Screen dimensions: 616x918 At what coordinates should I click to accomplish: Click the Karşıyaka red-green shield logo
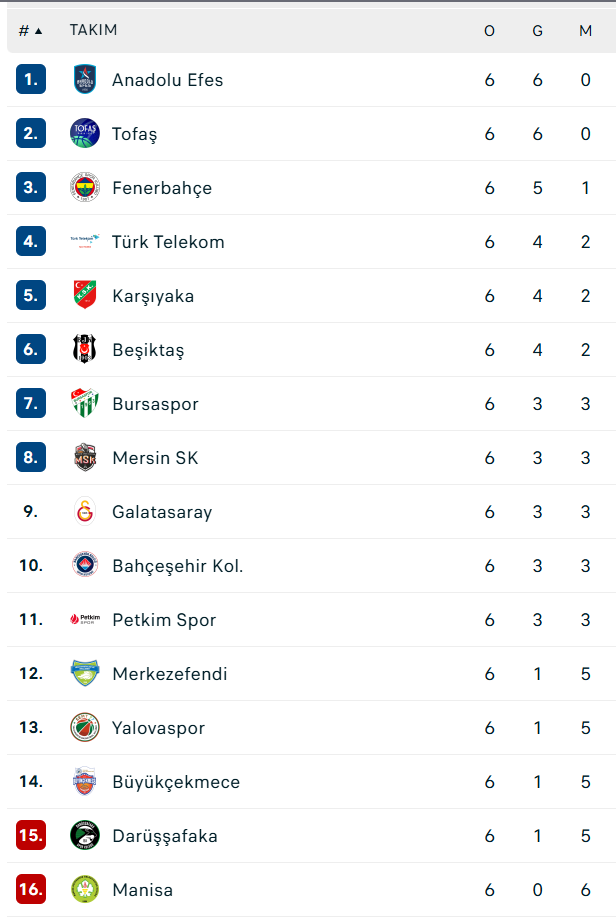point(85,295)
